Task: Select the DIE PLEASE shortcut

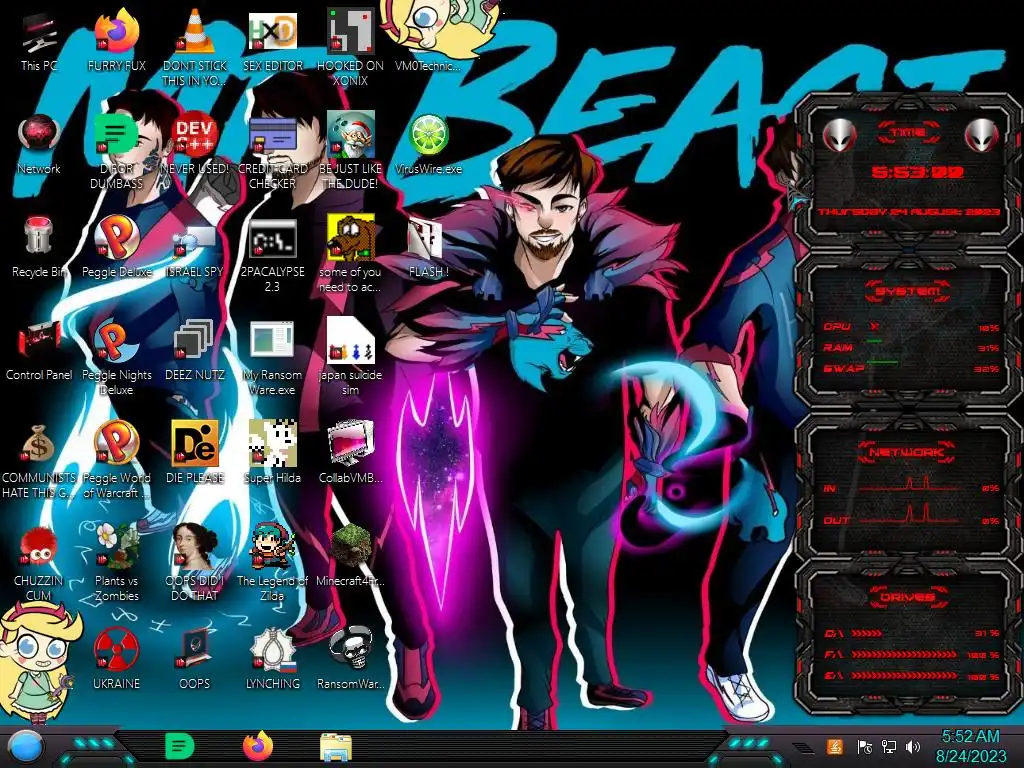Action: [195, 453]
